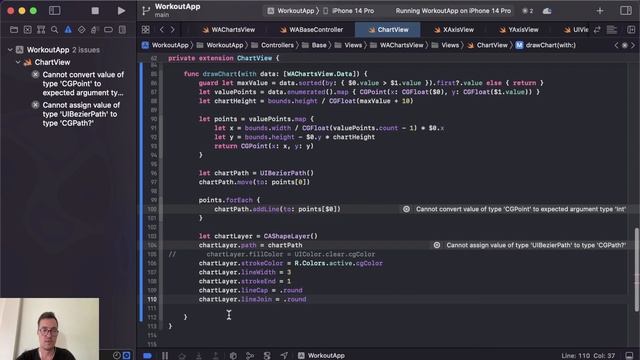This screenshot has height=360, width=640.
Task: Collapse the ChartView issues group
Action: click(18, 62)
